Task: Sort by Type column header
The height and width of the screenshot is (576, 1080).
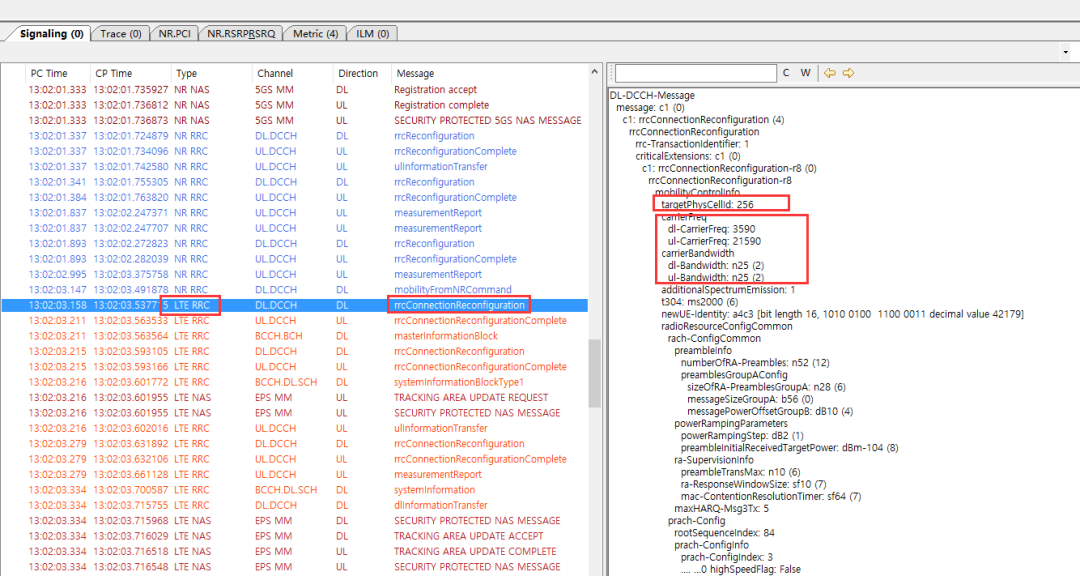Action: 211,73
